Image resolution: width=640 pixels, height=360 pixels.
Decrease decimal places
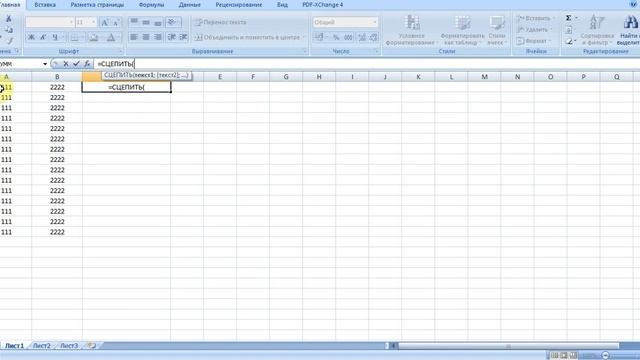[x=373, y=37]
